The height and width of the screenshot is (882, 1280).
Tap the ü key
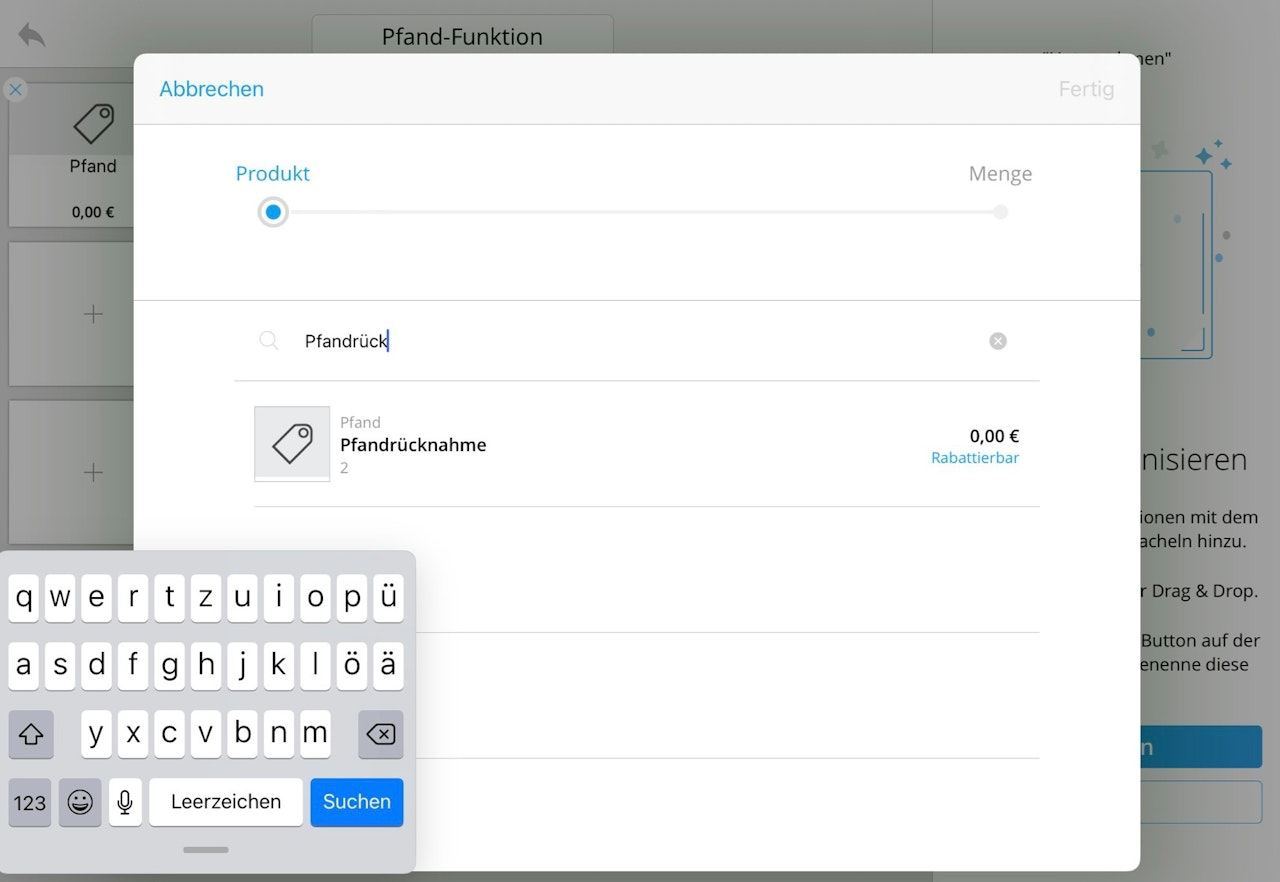coord(388,598)
